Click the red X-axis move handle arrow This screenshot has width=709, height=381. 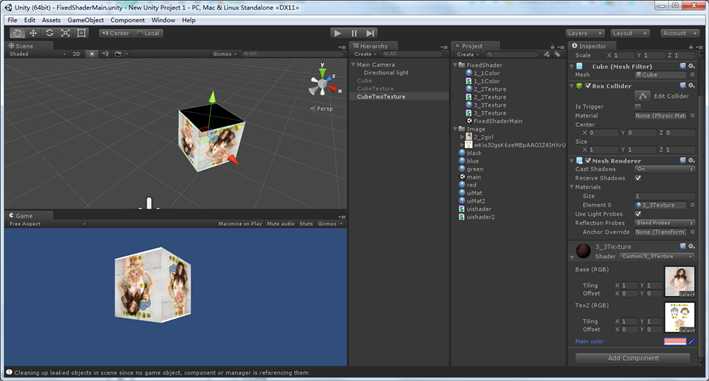232,159
